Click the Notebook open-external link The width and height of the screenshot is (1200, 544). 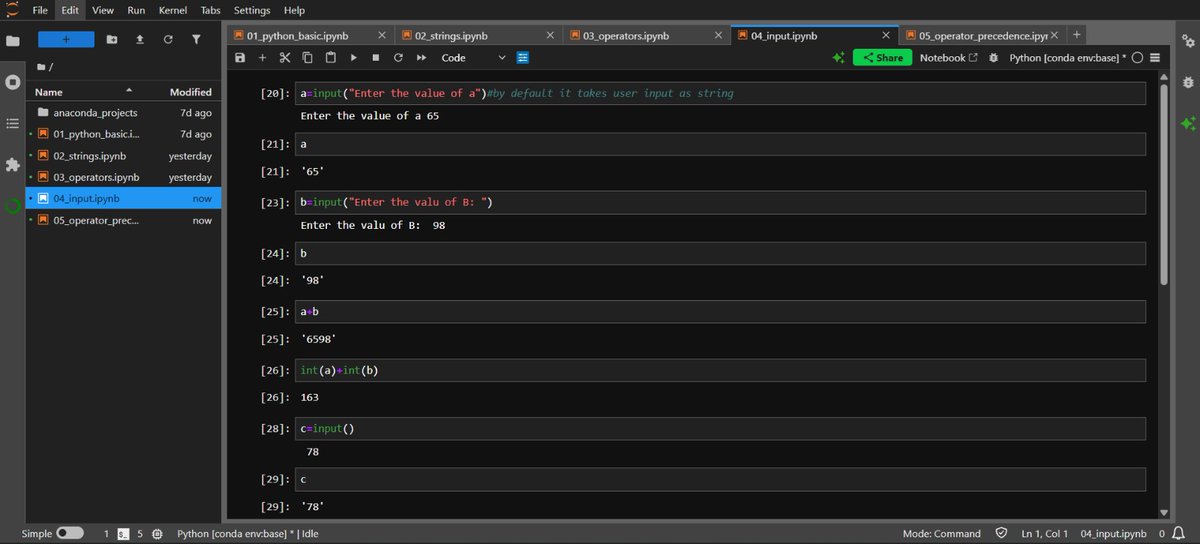(x=948, y=58)
